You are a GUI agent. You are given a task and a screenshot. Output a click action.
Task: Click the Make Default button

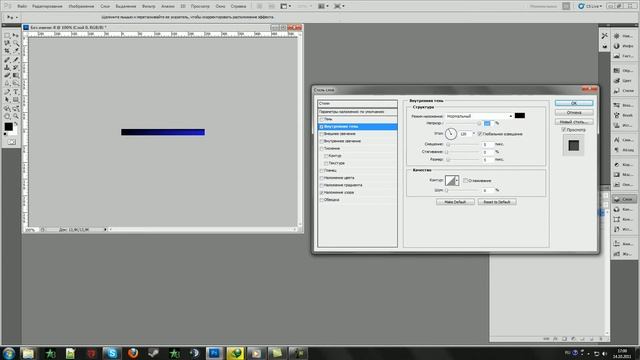pos(455,202)
